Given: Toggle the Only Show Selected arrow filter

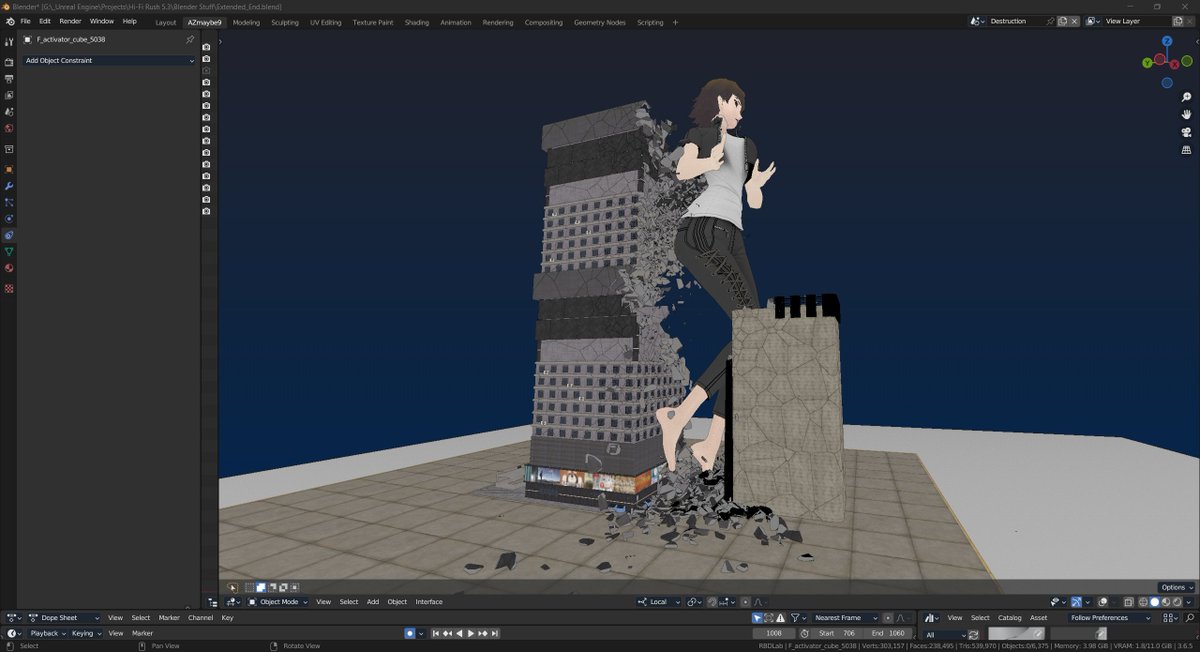Looking at the screenshot, I should 757,618.
